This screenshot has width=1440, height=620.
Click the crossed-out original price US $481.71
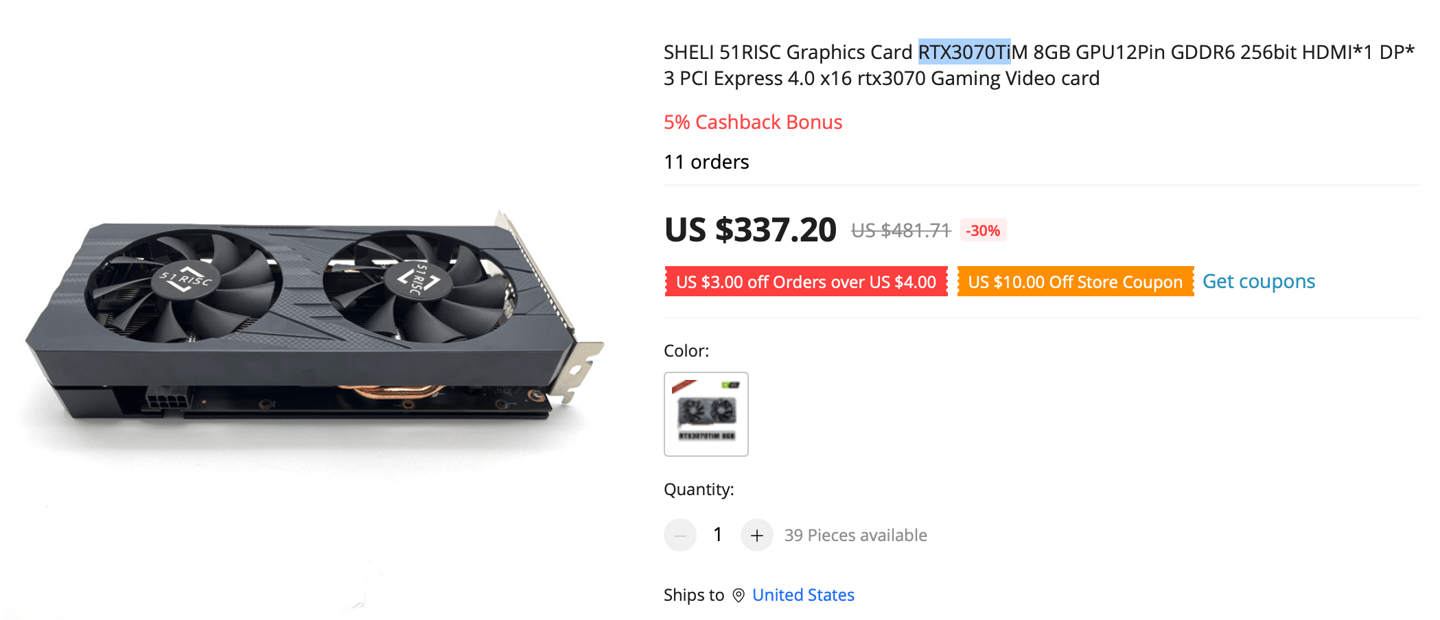[x=900, y=230]
